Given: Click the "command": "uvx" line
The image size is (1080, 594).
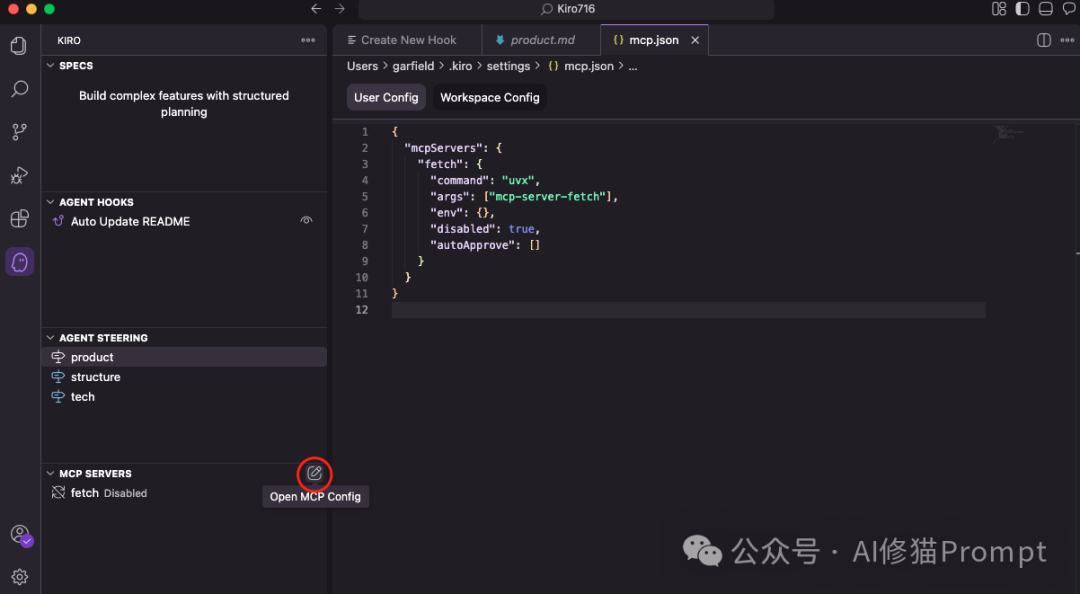Looking at the screenshot, I should (x=485, y=181).
